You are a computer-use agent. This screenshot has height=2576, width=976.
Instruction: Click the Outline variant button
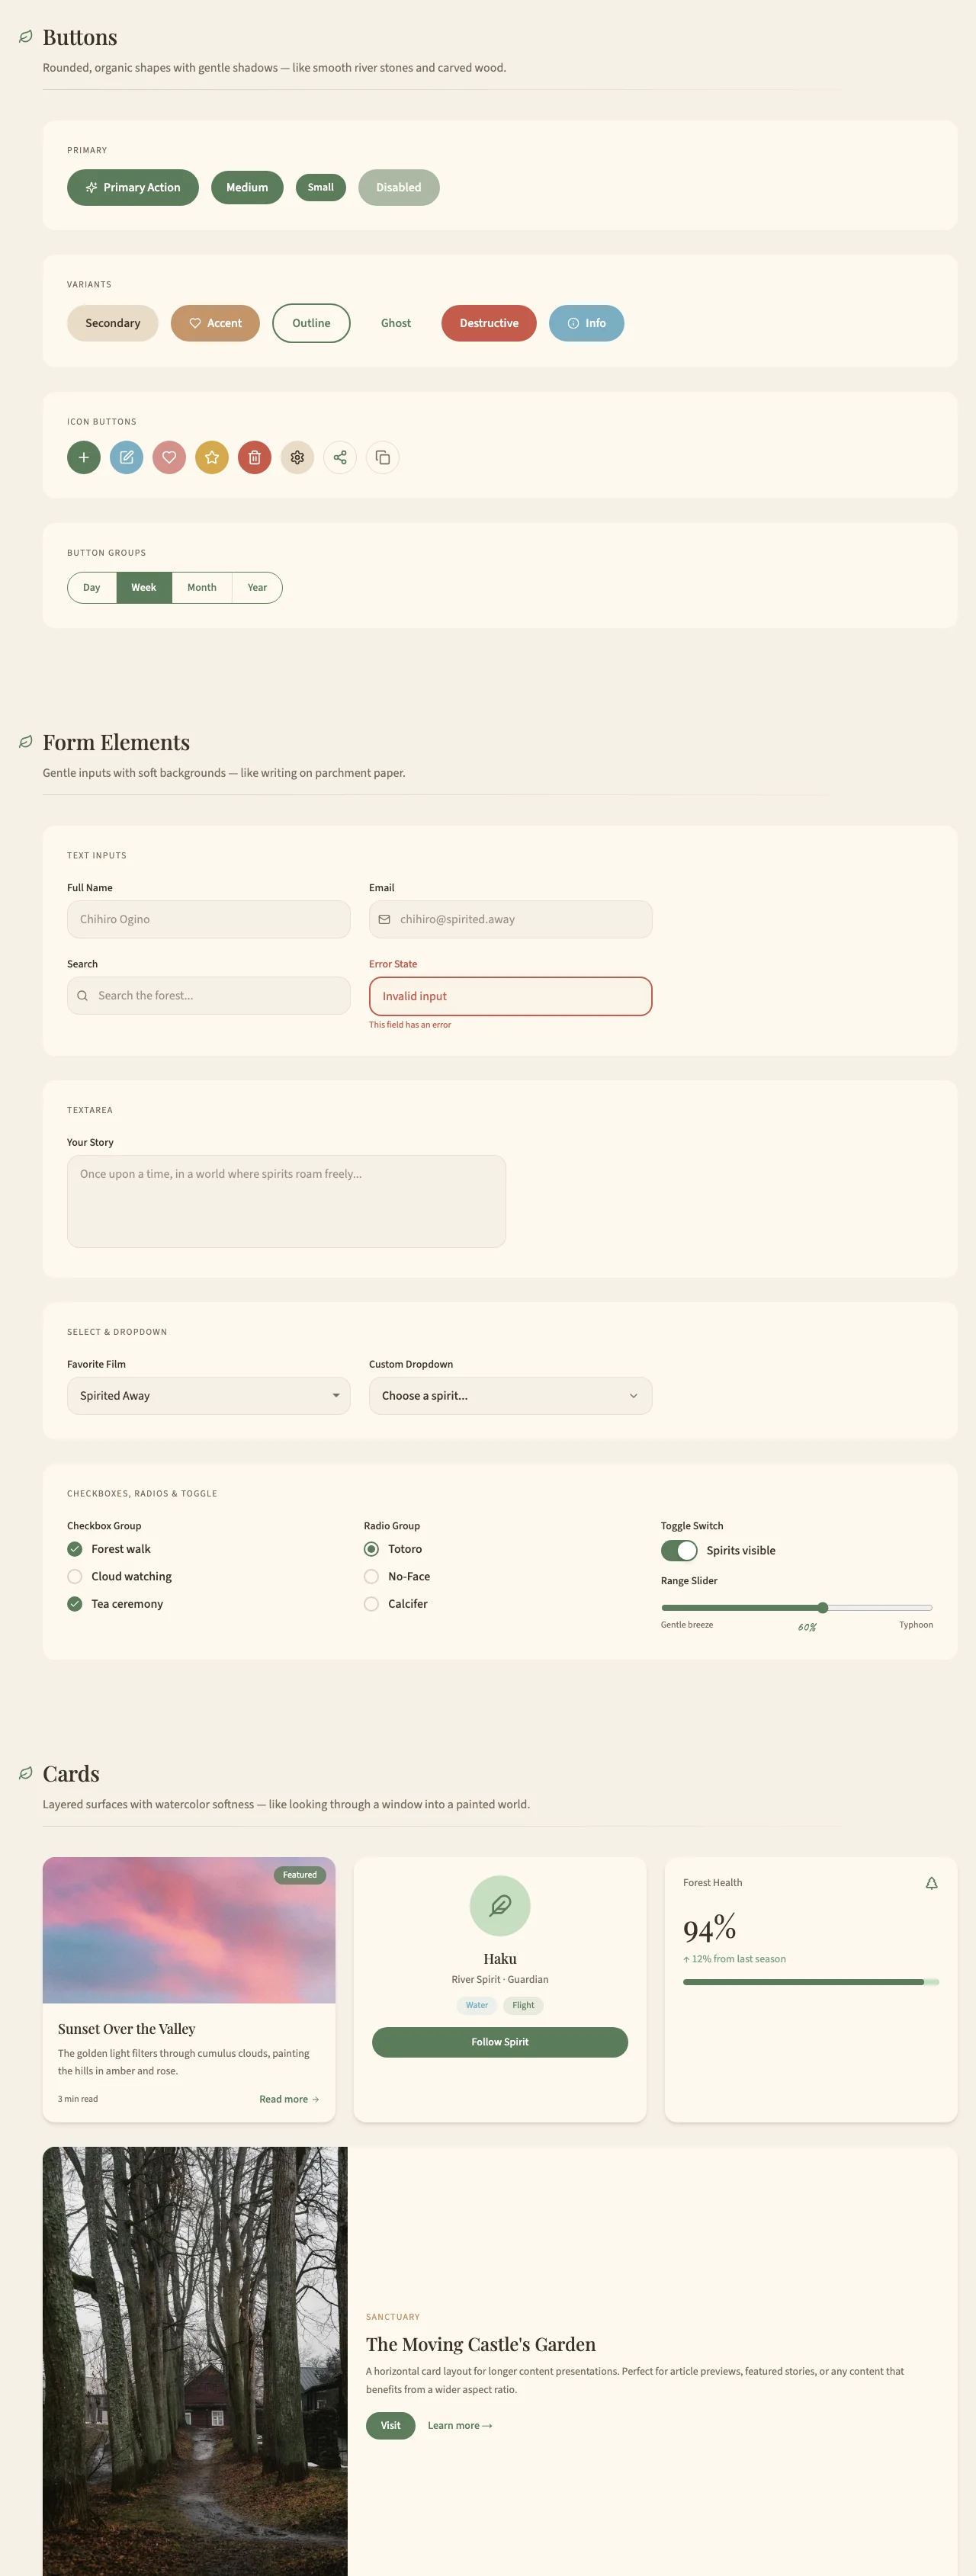[311, 323]
